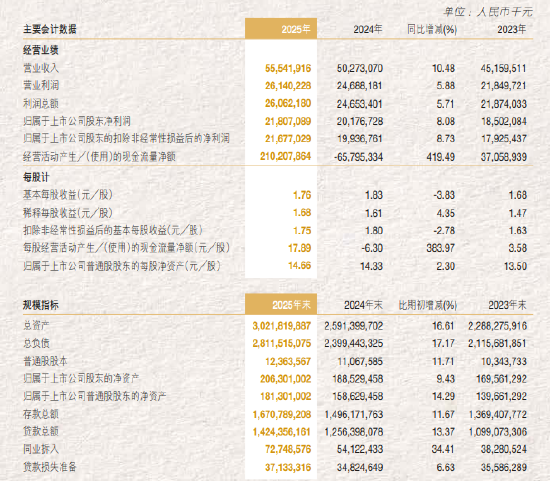
Task: Select percentage 383.97
Action: click(441, 248)
